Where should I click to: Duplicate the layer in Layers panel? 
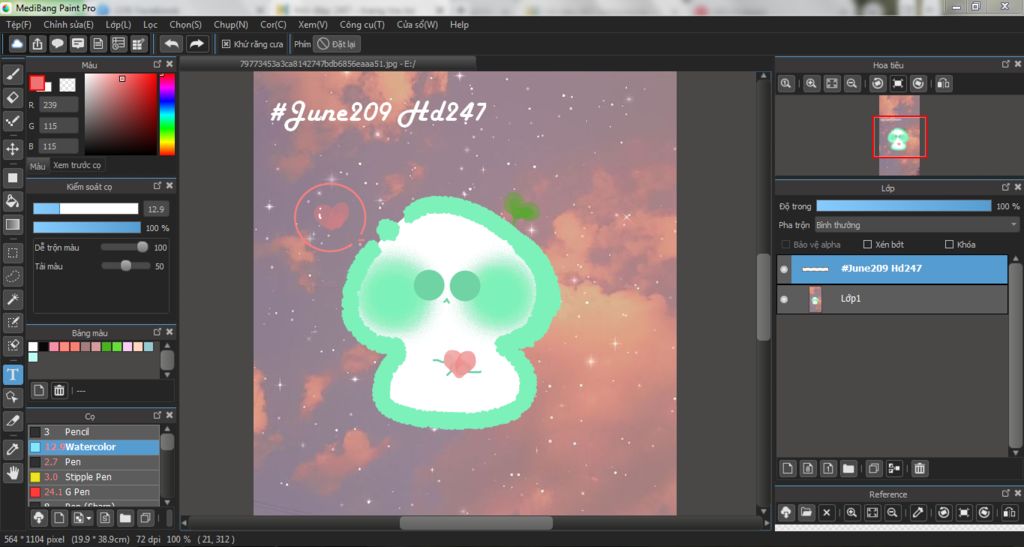[x=874, y=468]
